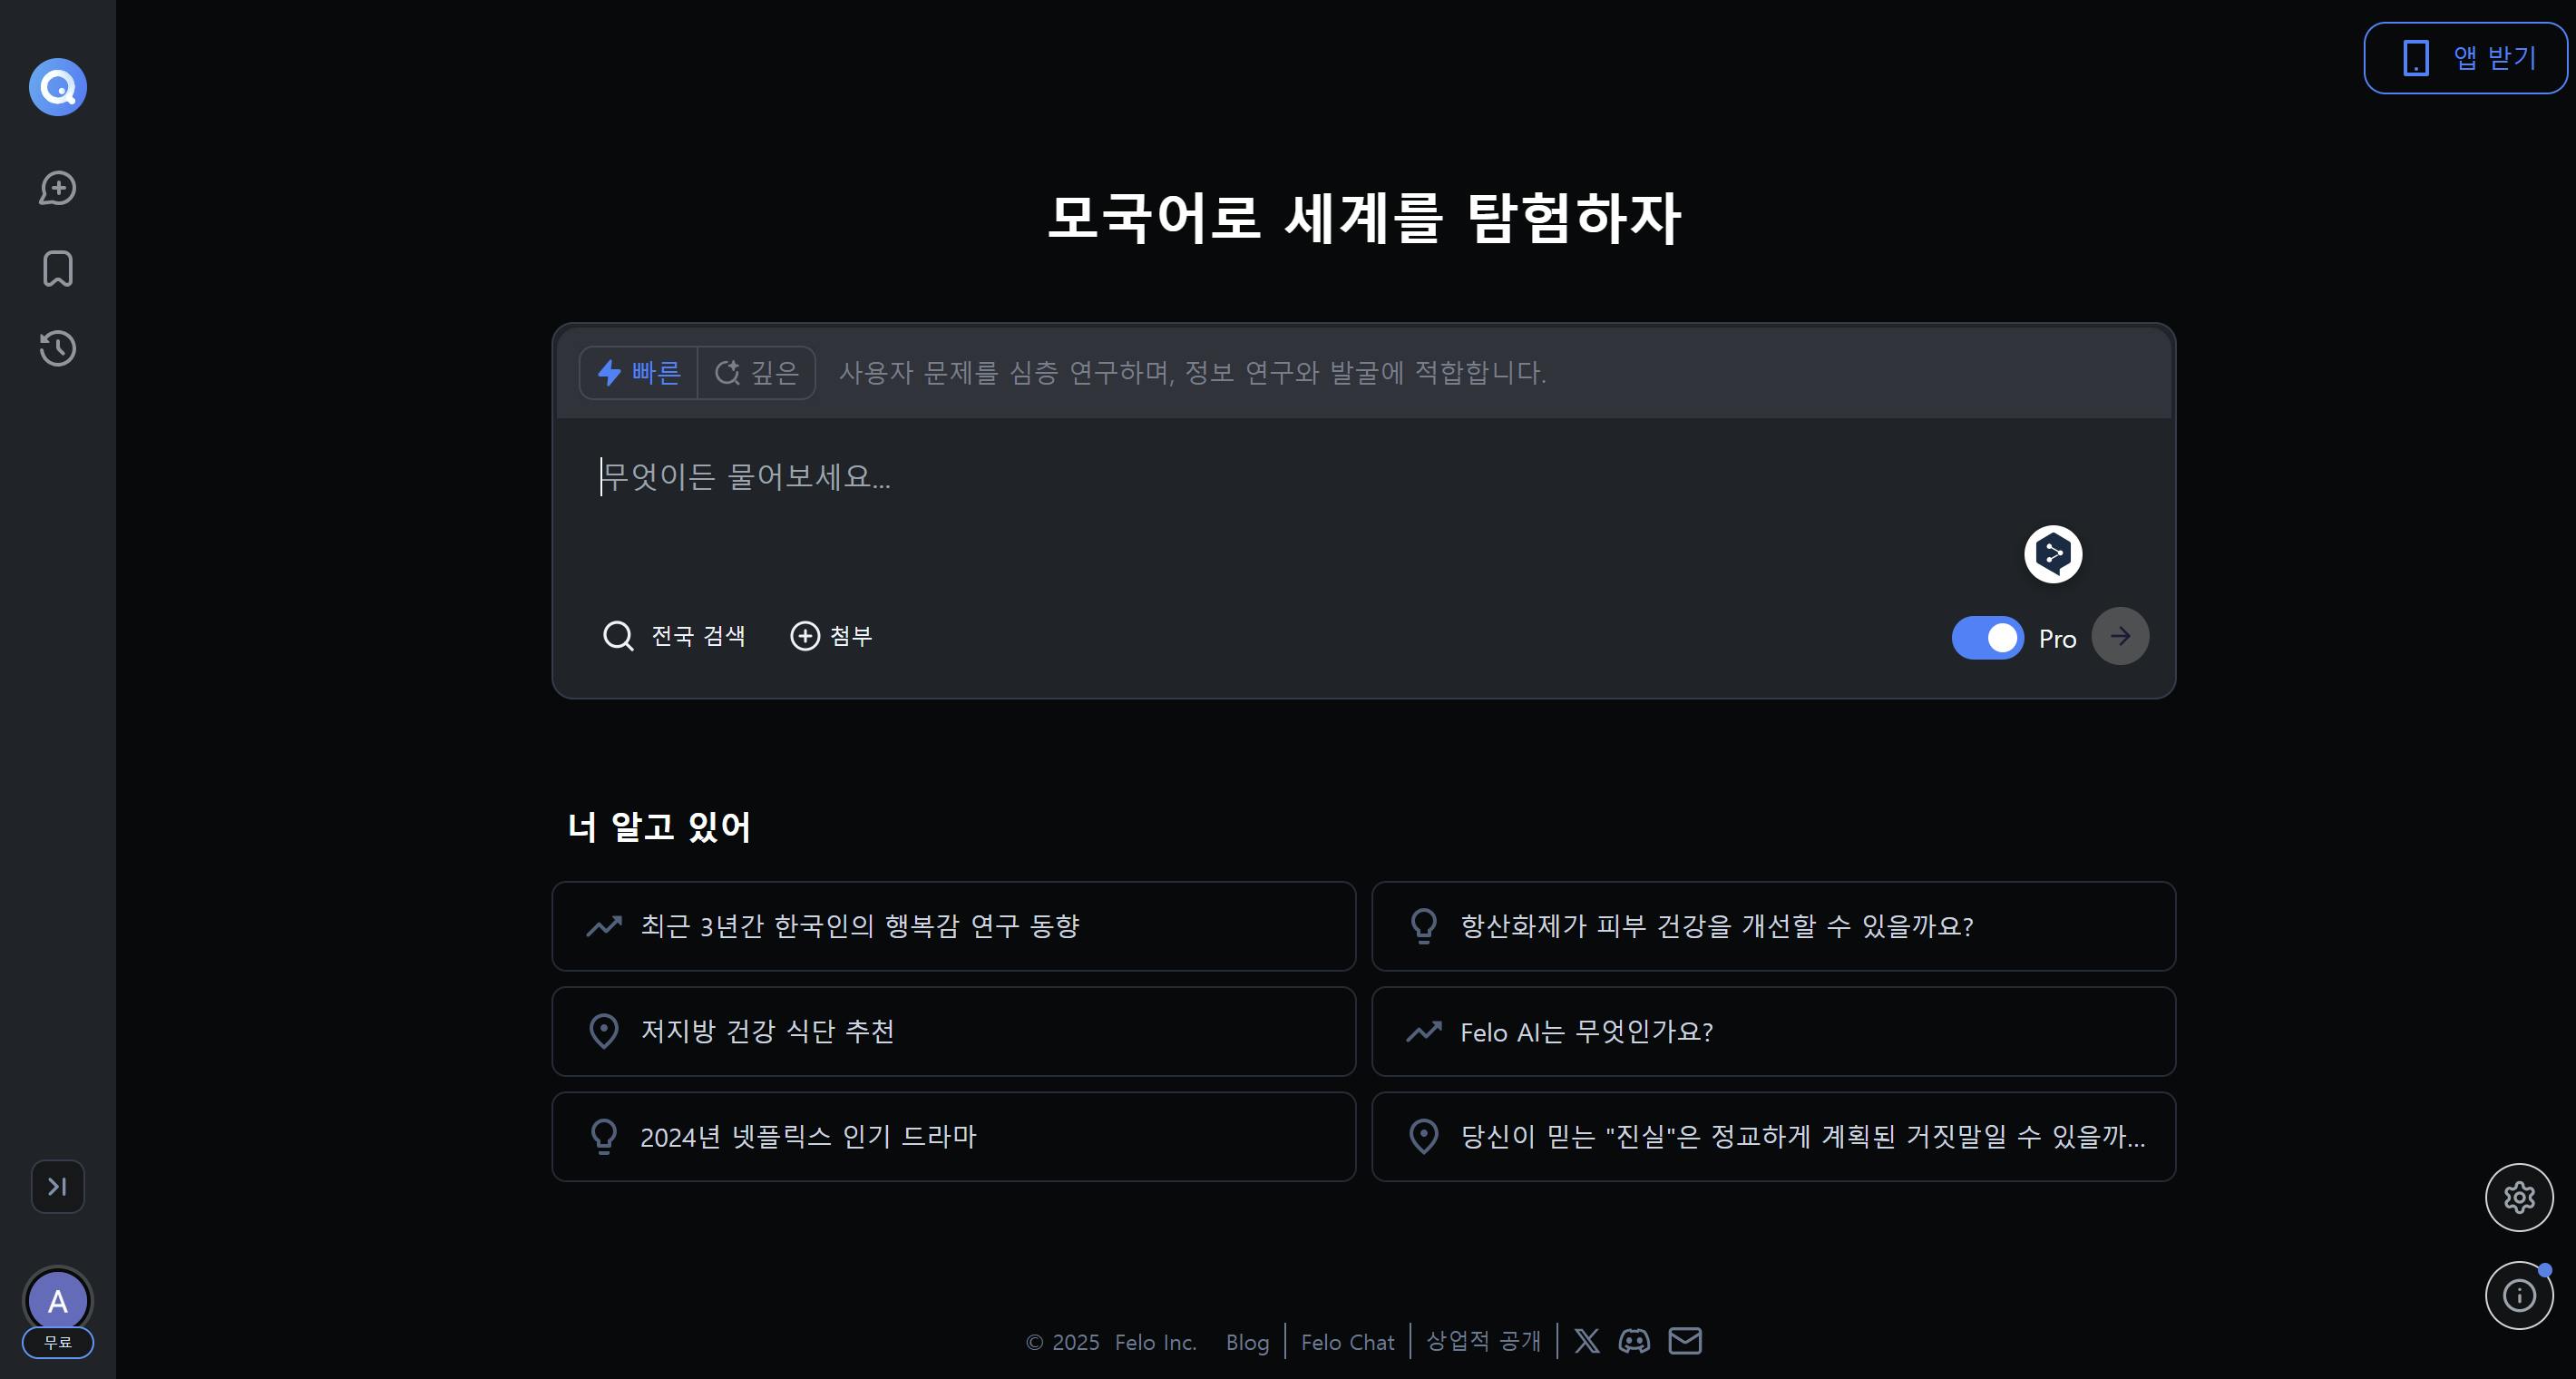The height and width of the screenshot is (1379, 2576).
Task: Click the Felo logo icon in sidebar
Action: coord(58,87)
